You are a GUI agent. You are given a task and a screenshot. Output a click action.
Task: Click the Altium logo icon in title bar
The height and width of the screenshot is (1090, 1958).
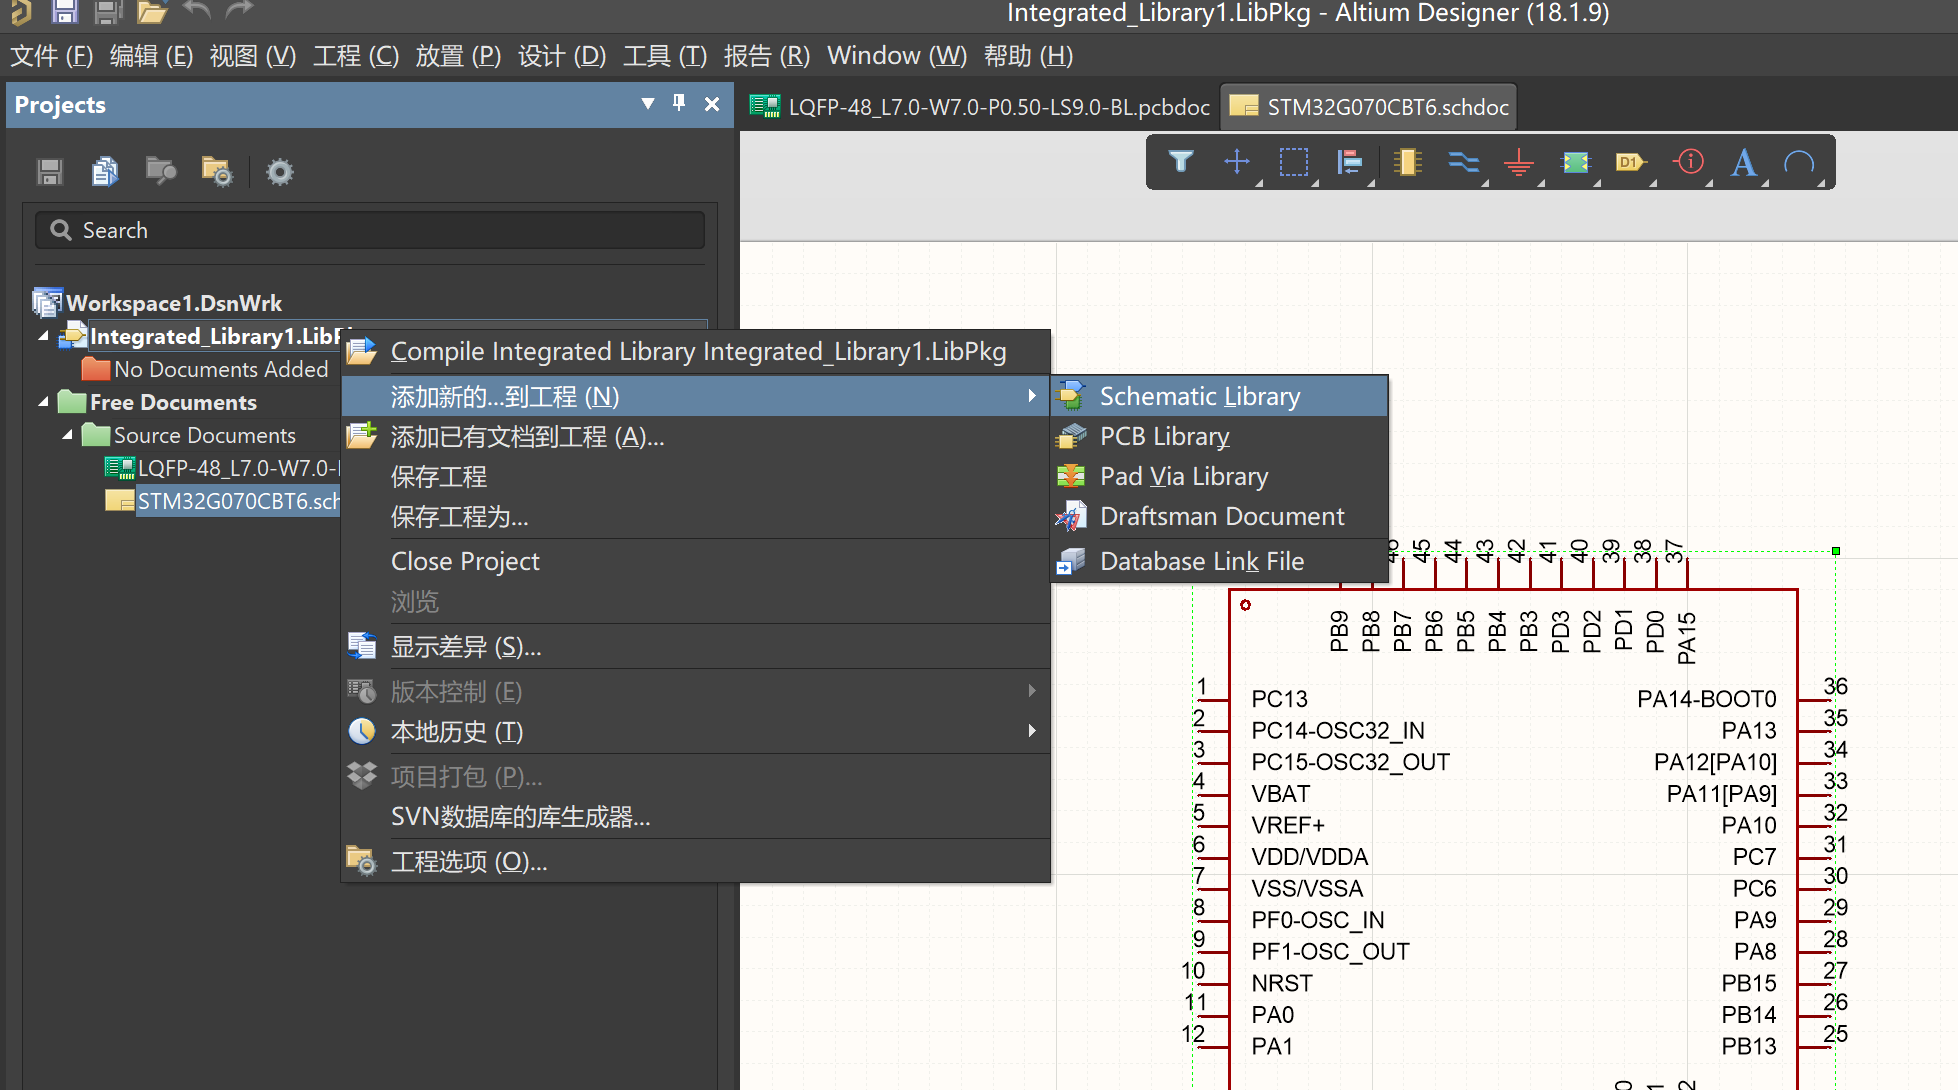[x=20, y=11]
